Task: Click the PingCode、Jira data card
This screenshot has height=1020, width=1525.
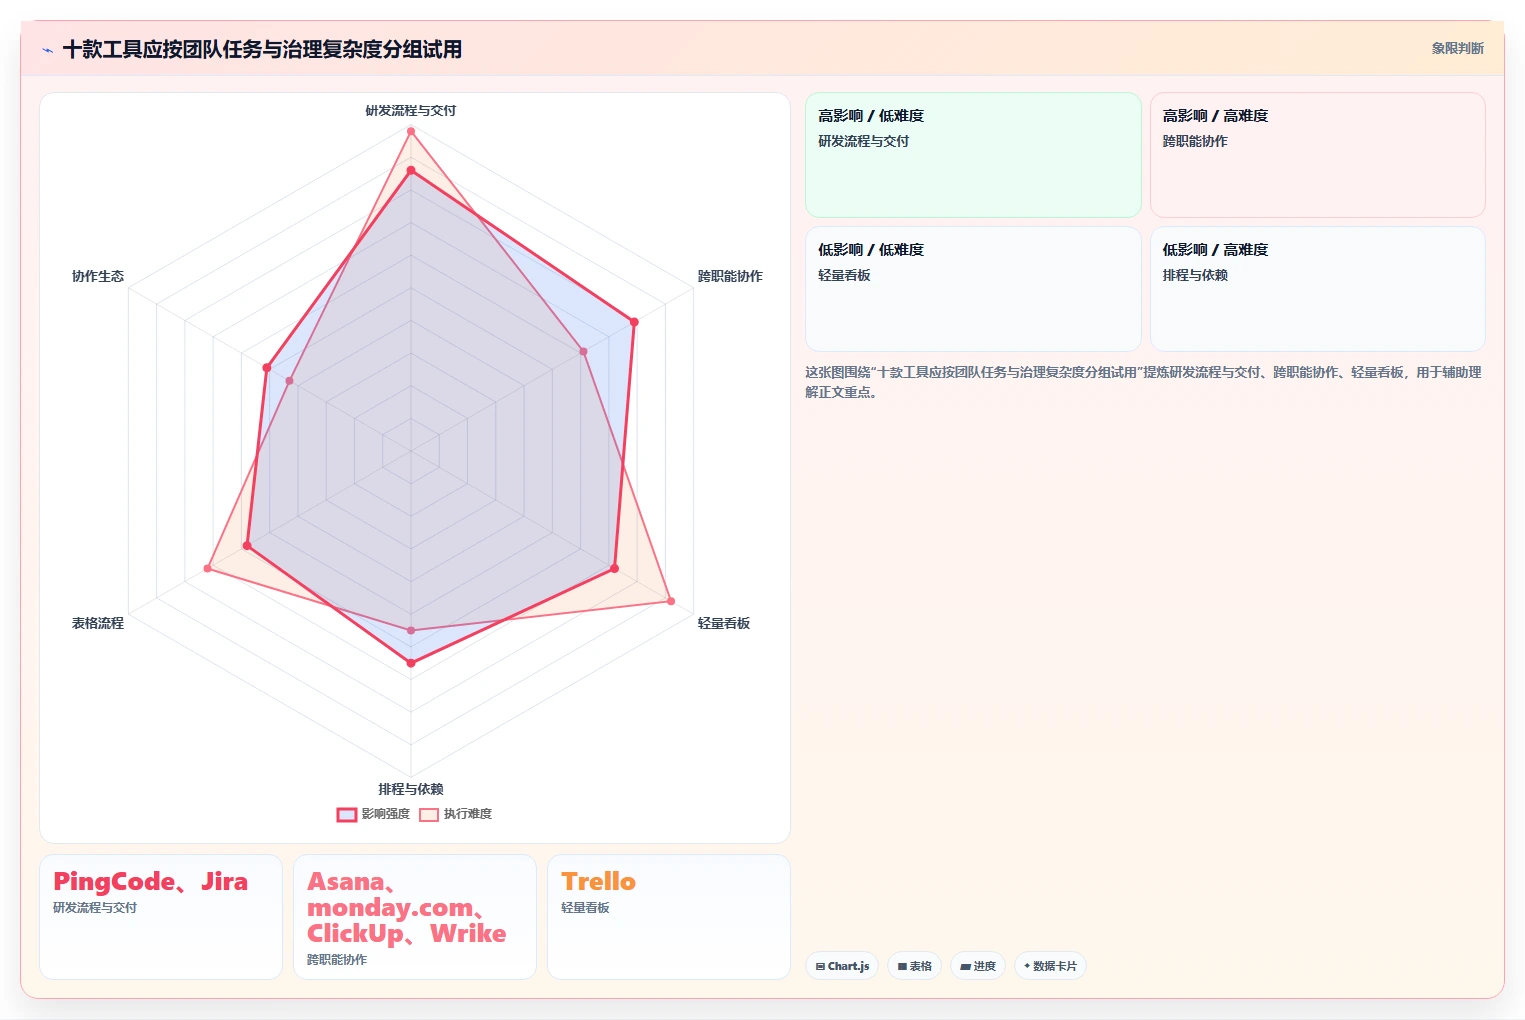Action: tap(161, 917)
